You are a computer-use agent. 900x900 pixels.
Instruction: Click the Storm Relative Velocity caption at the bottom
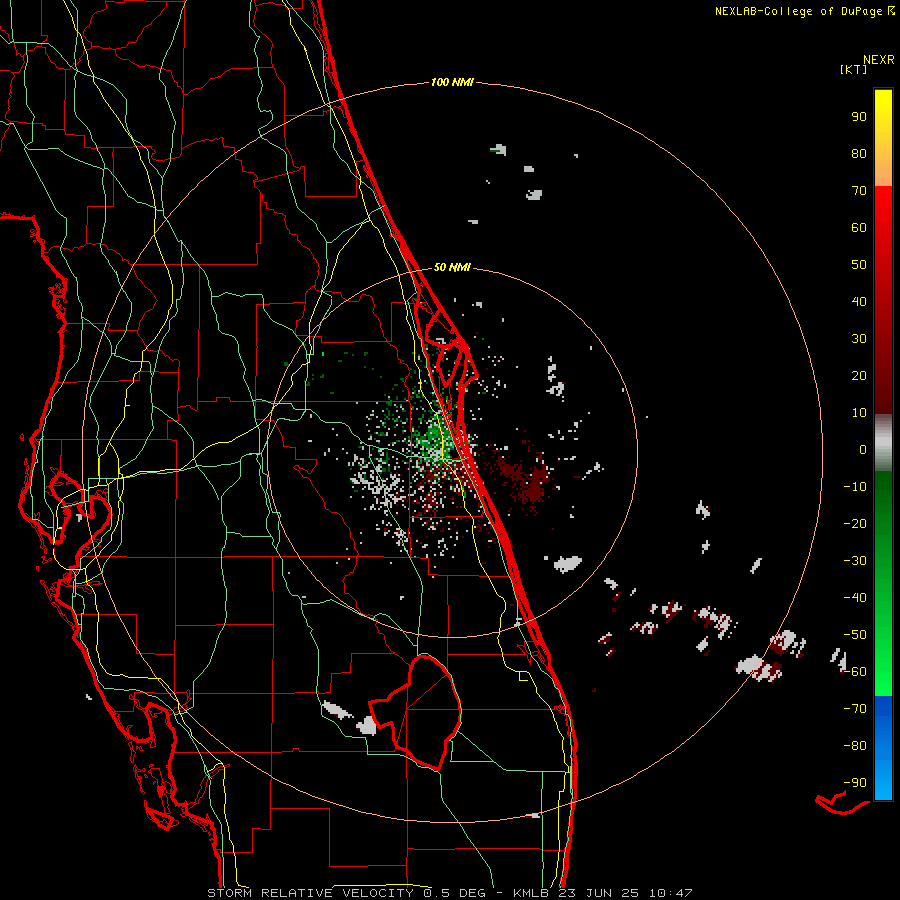(x=449, y=893)
